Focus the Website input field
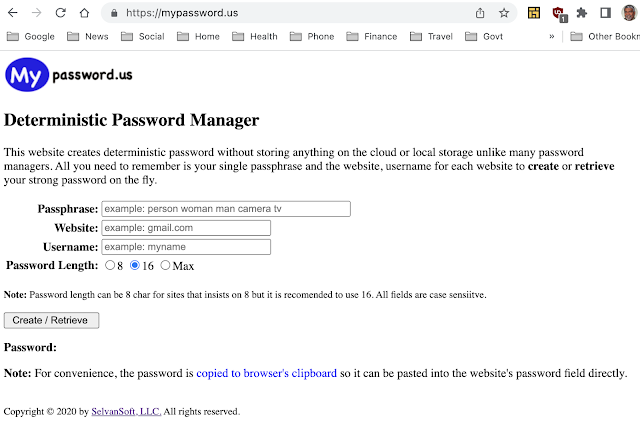Image resolution: width=640 pixels, height=427 pixels. tap(186, 228)
